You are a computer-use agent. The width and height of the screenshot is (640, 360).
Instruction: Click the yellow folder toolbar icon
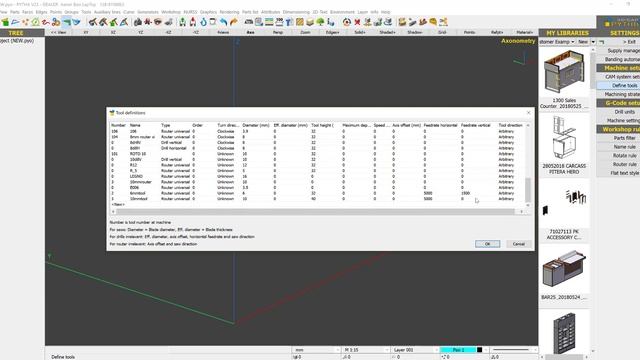point(402,22)
